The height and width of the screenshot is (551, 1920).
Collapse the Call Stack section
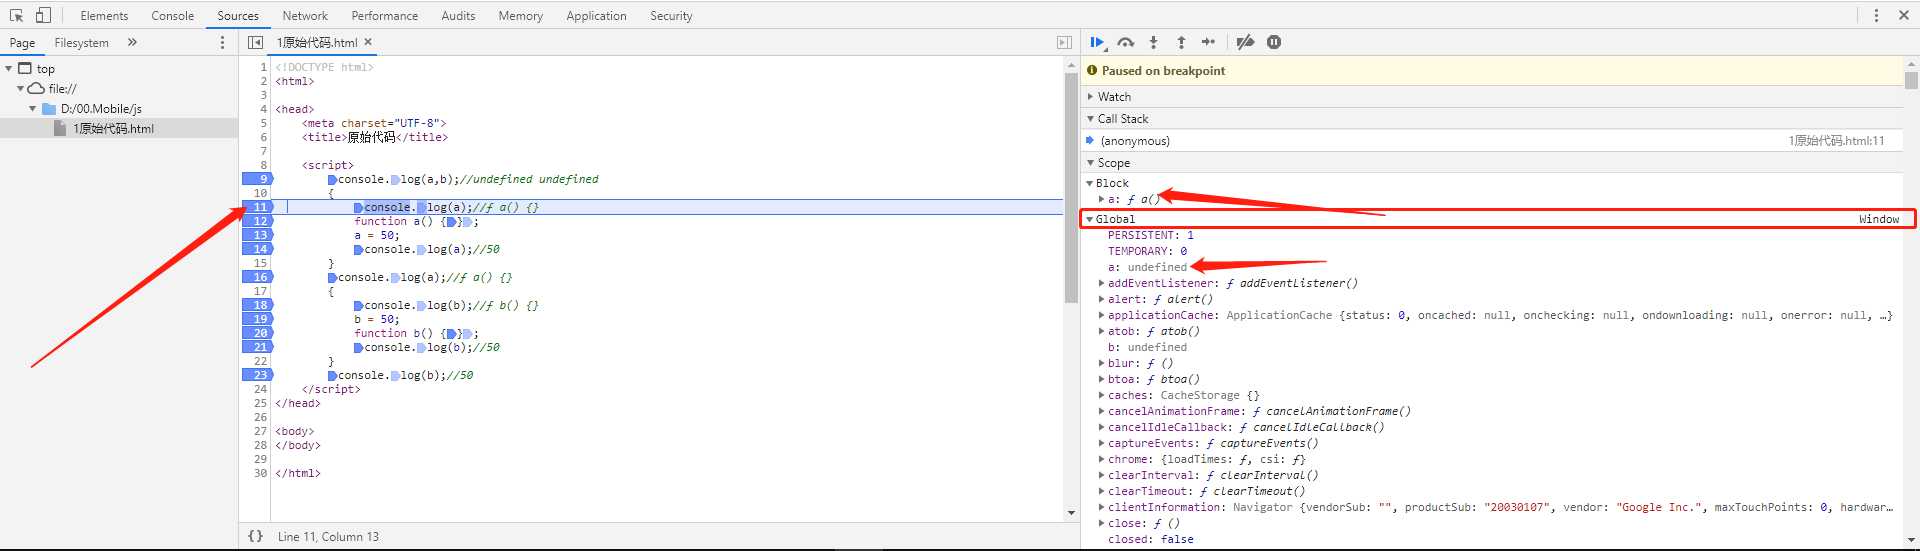(x=1090, y=118)
